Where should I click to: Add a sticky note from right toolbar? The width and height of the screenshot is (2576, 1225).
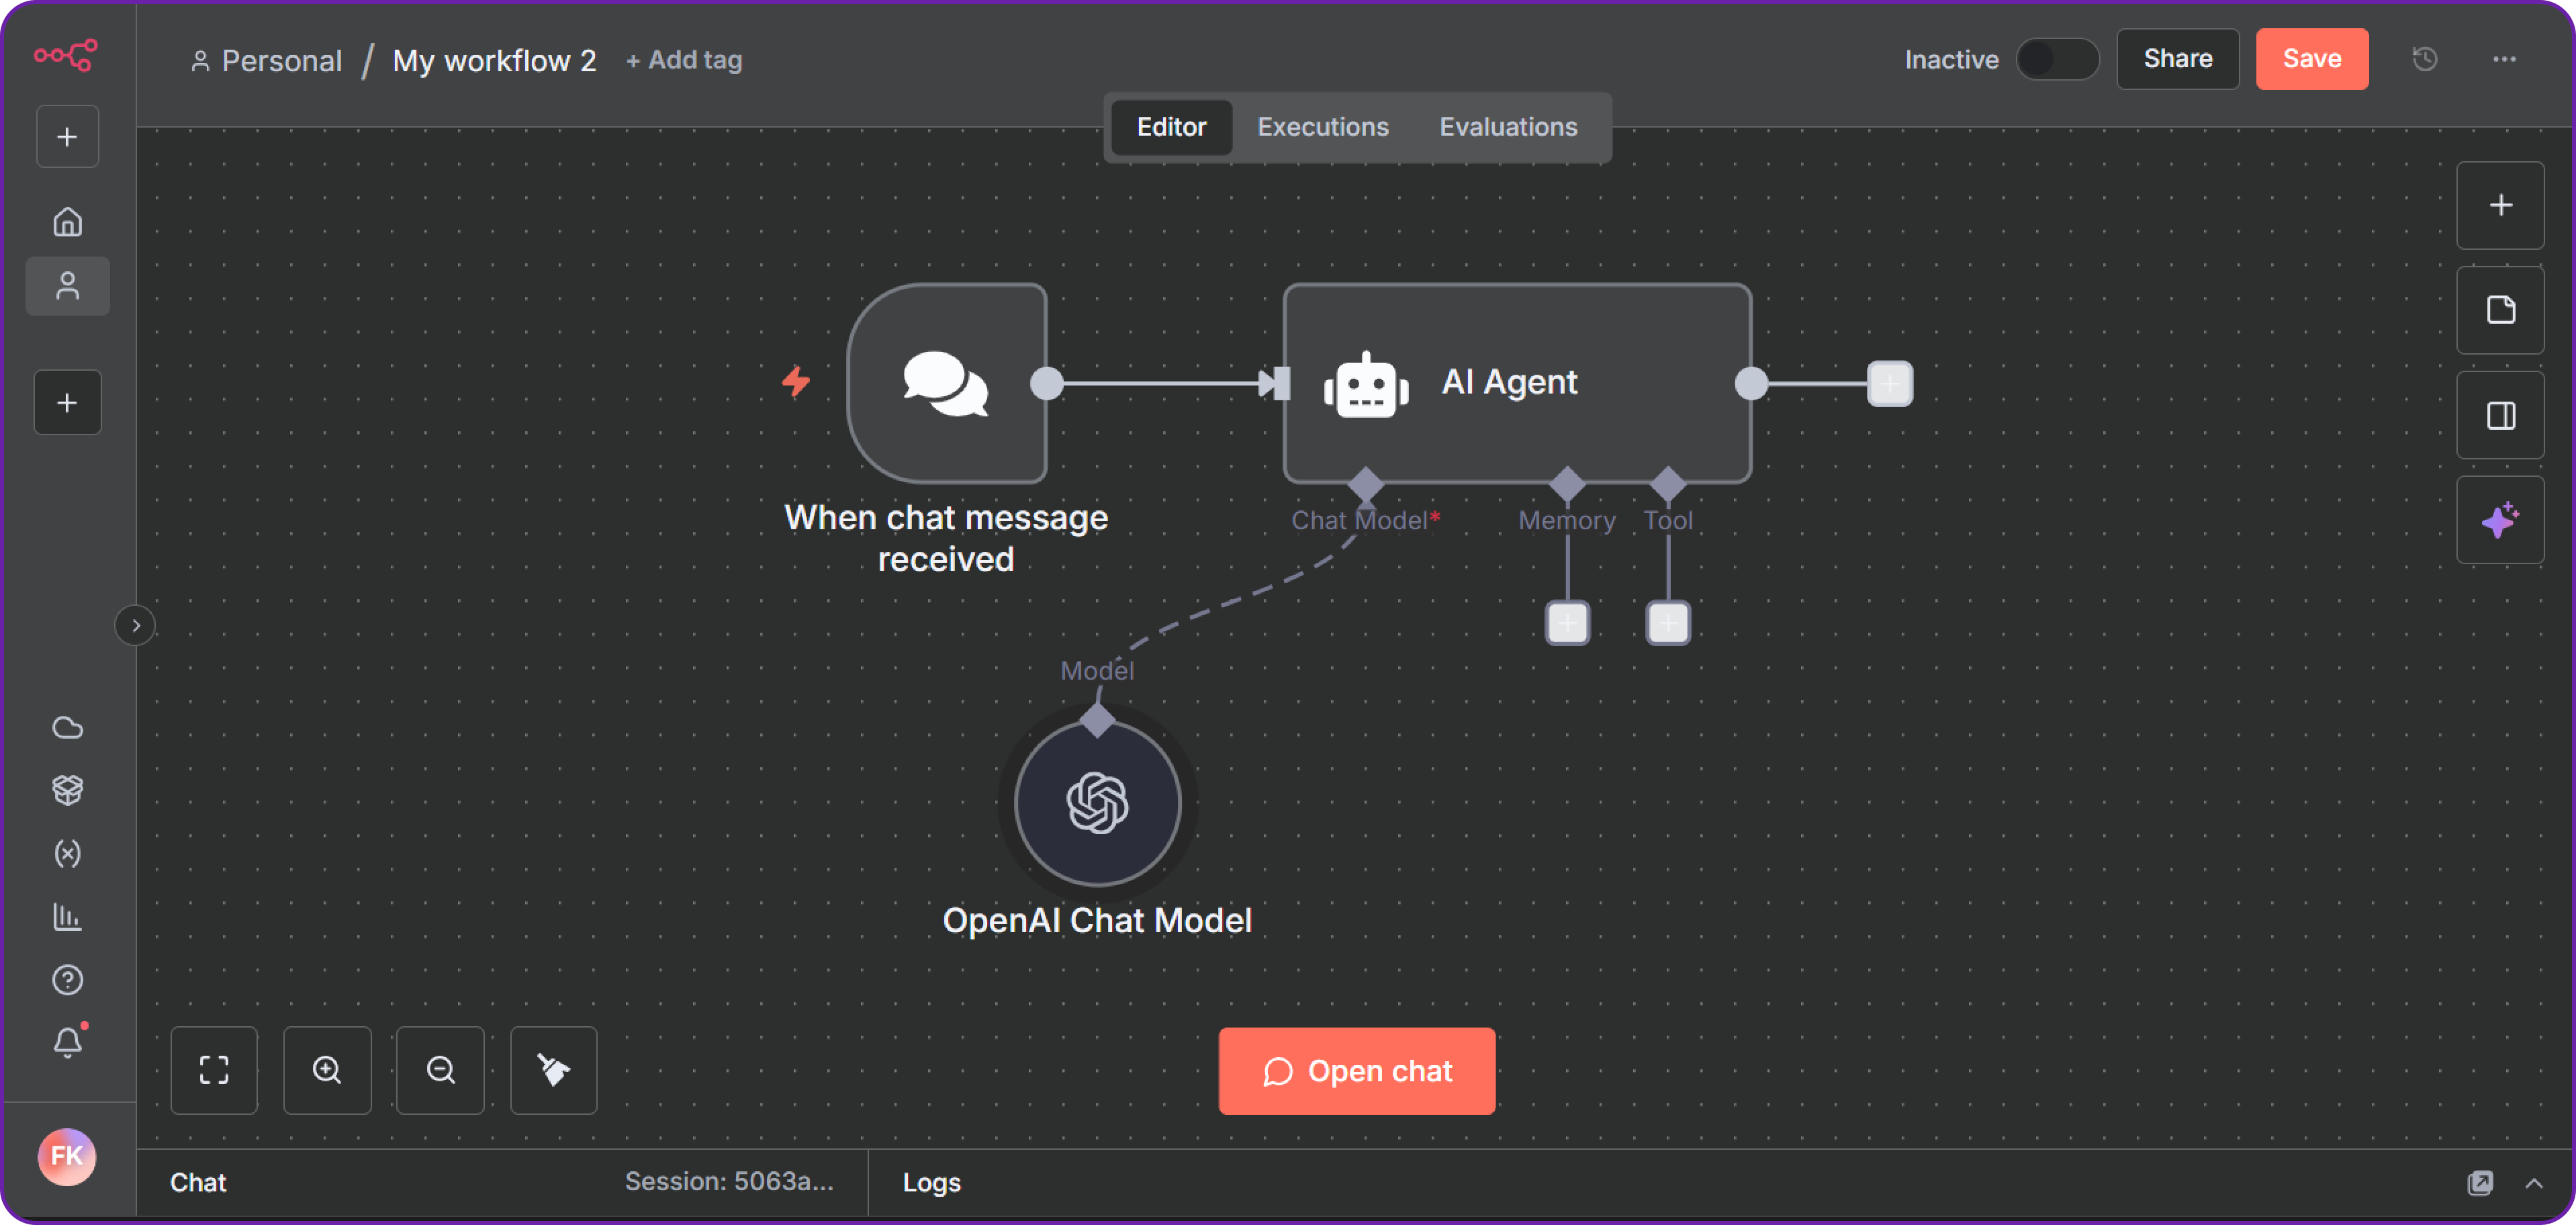2499,310
